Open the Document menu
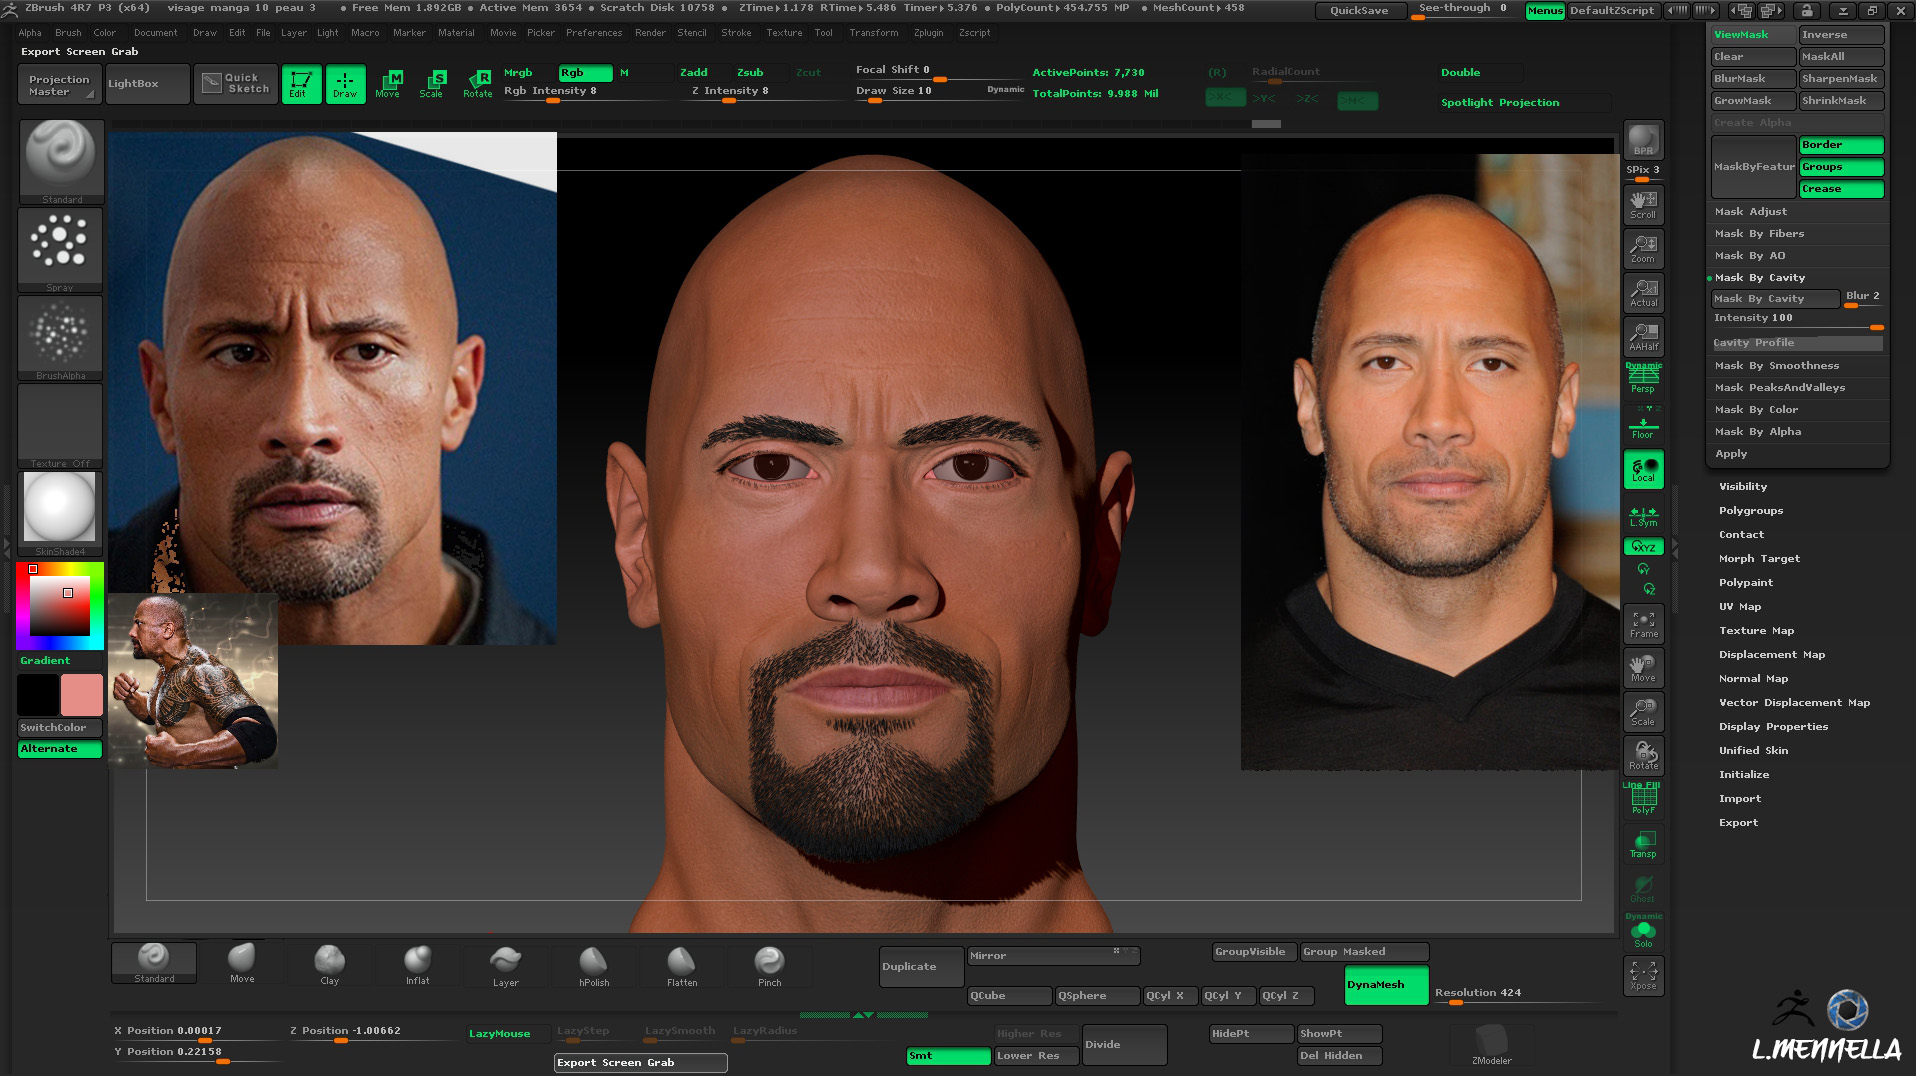Screen dimensions: 1916x1076 tap(156, 33)
